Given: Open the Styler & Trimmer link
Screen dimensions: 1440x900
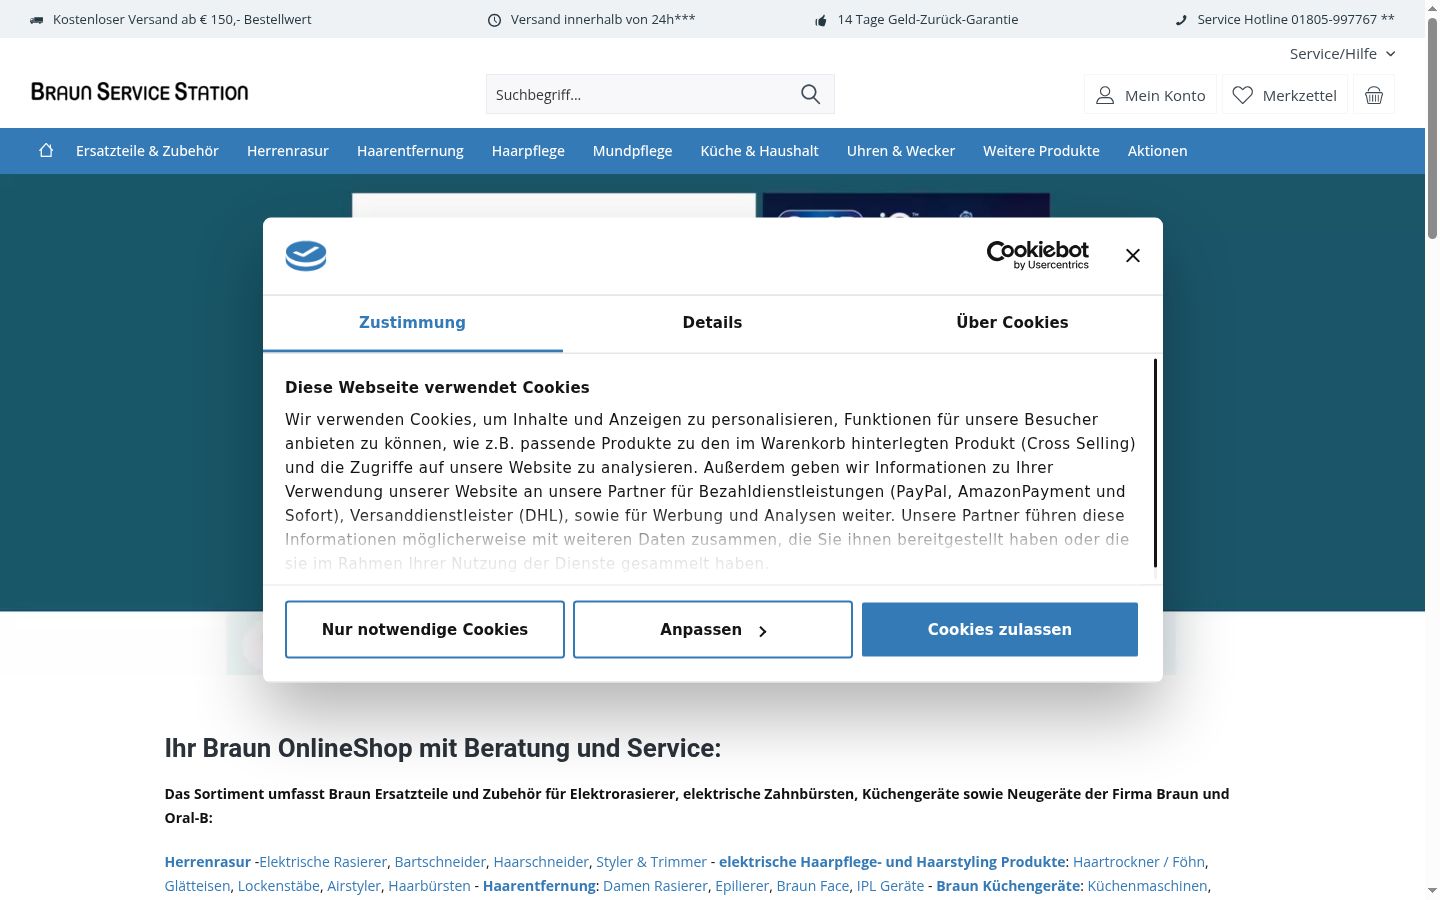Looking at the screenshot, I should pyautogui.click(x=651, y=861).
